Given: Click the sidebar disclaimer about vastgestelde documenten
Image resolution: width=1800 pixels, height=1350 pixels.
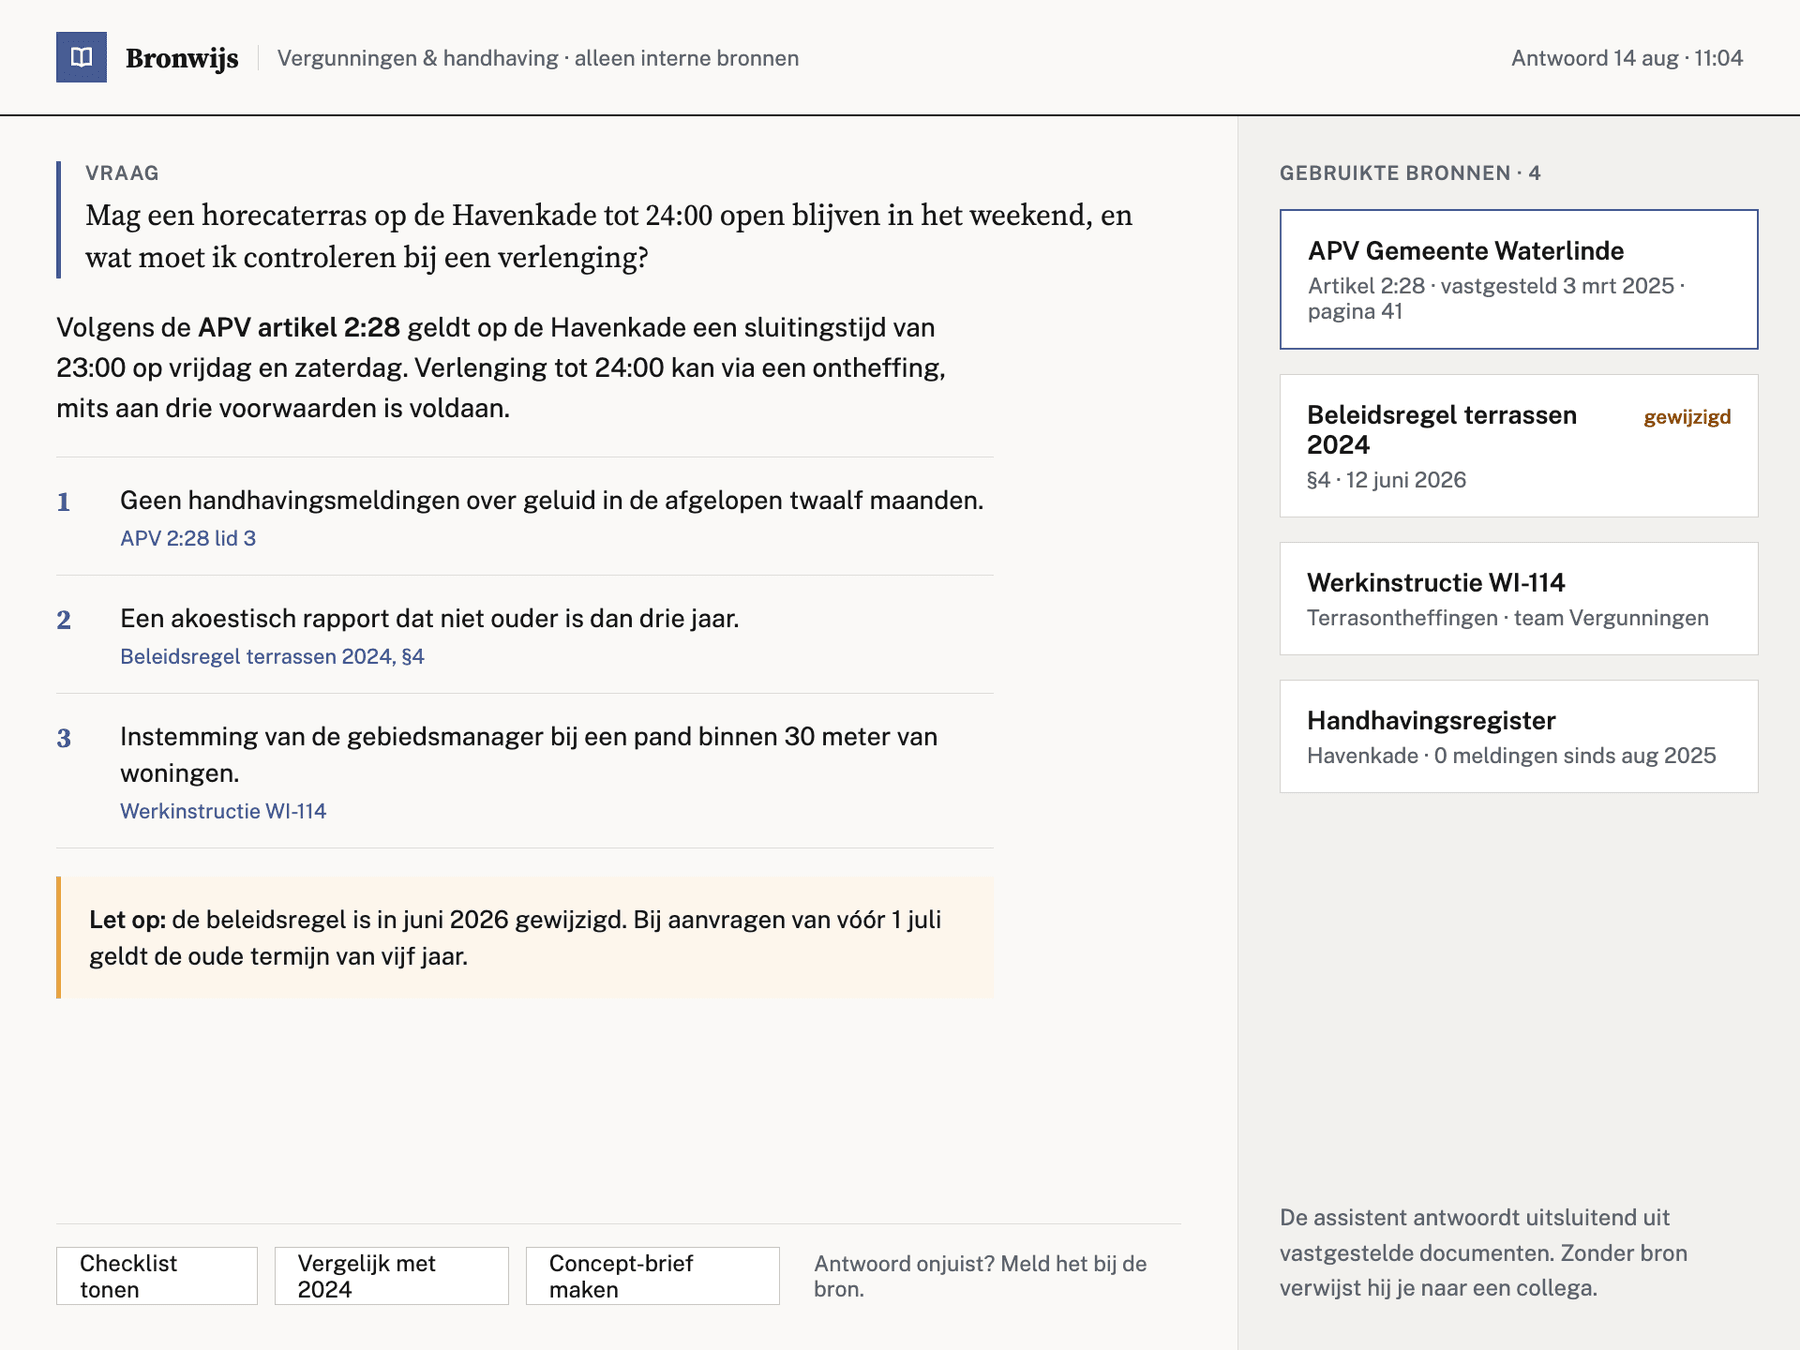Looking at the screenshot, I should pos(1484,1253).
